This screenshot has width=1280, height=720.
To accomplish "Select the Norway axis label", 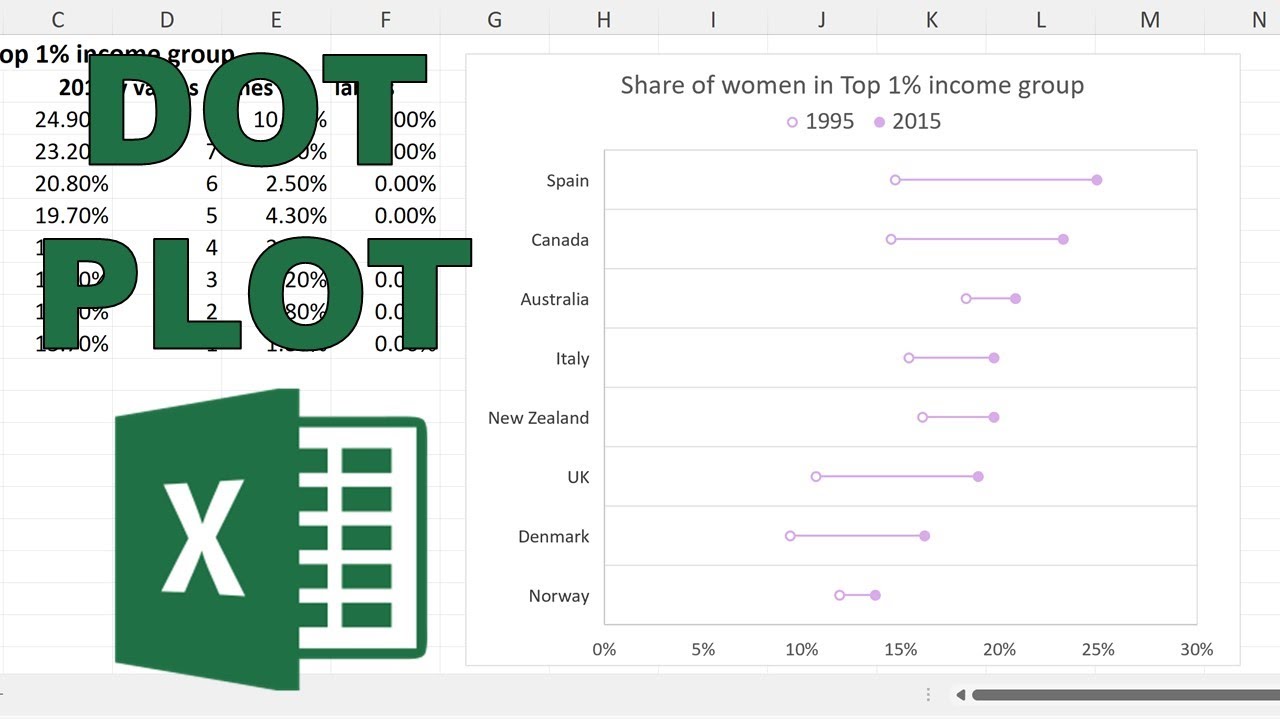I will tap(559, 596).
